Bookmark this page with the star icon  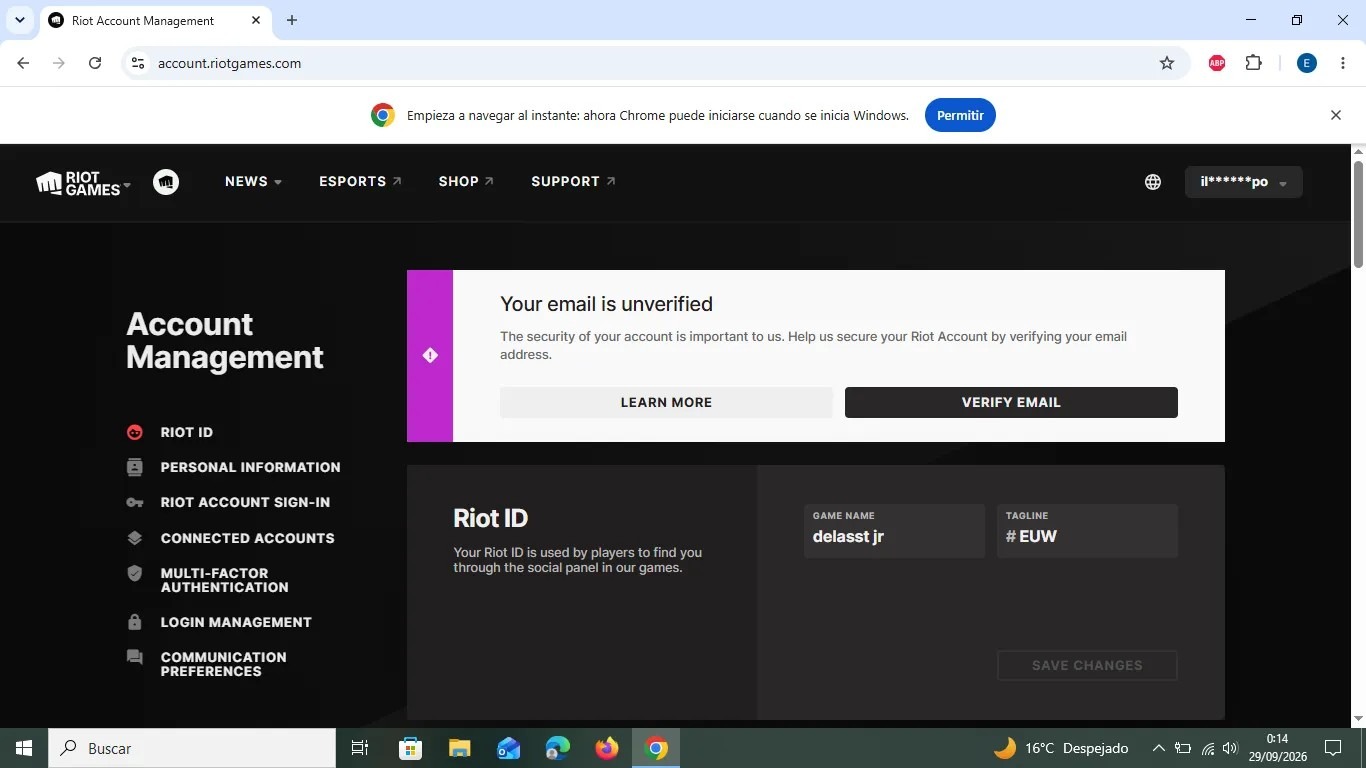coord(1167,63)
